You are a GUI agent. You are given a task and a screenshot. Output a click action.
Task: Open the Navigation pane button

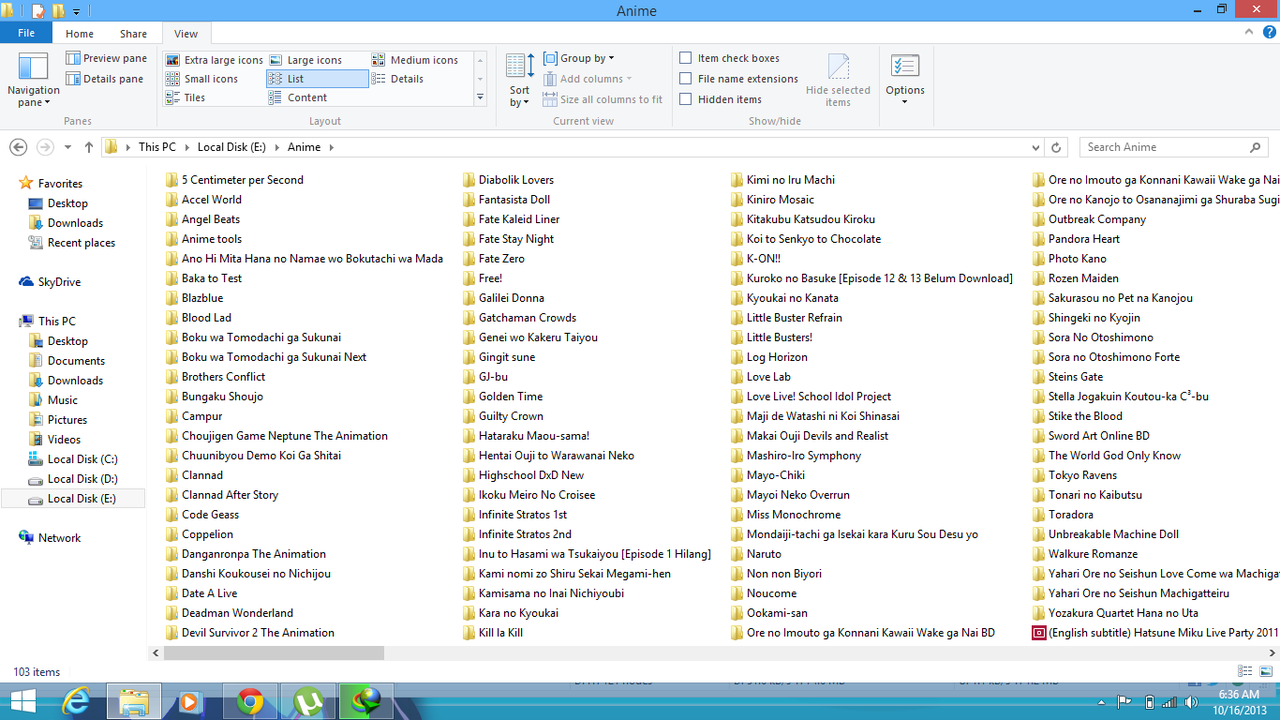[x=33, y=79]
